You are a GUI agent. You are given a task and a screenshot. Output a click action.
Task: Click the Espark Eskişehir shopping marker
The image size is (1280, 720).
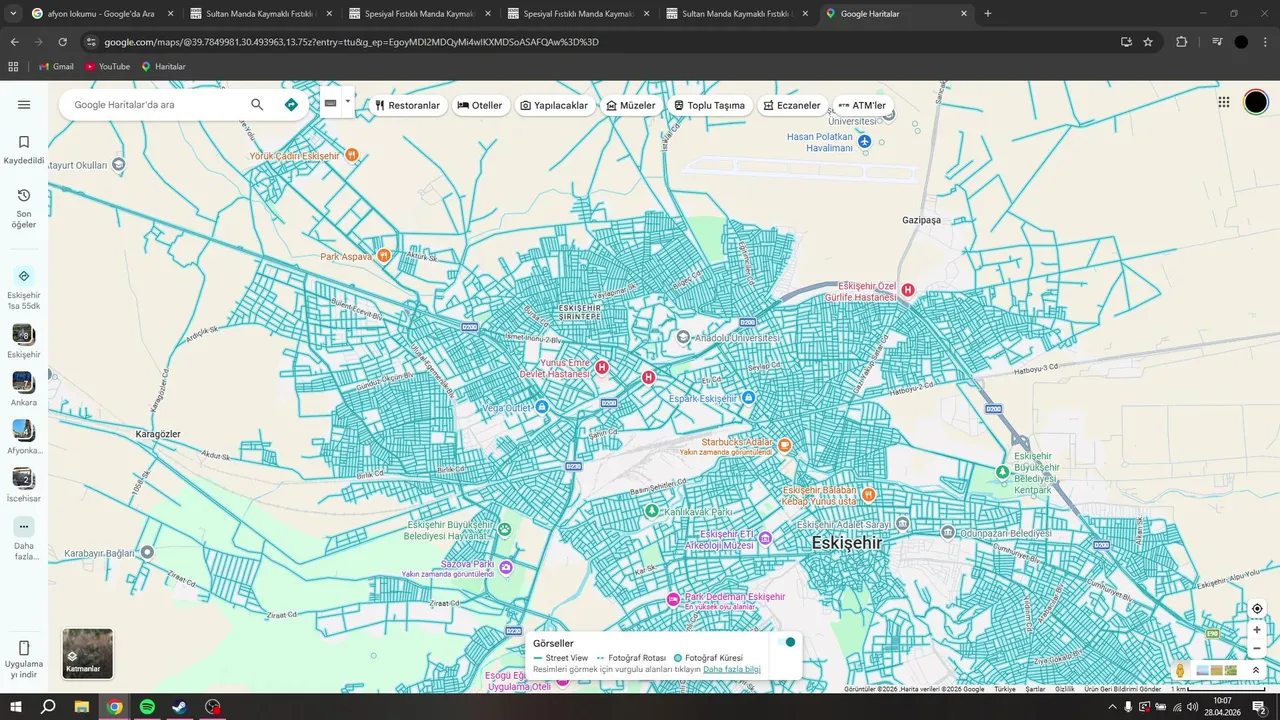748,398
